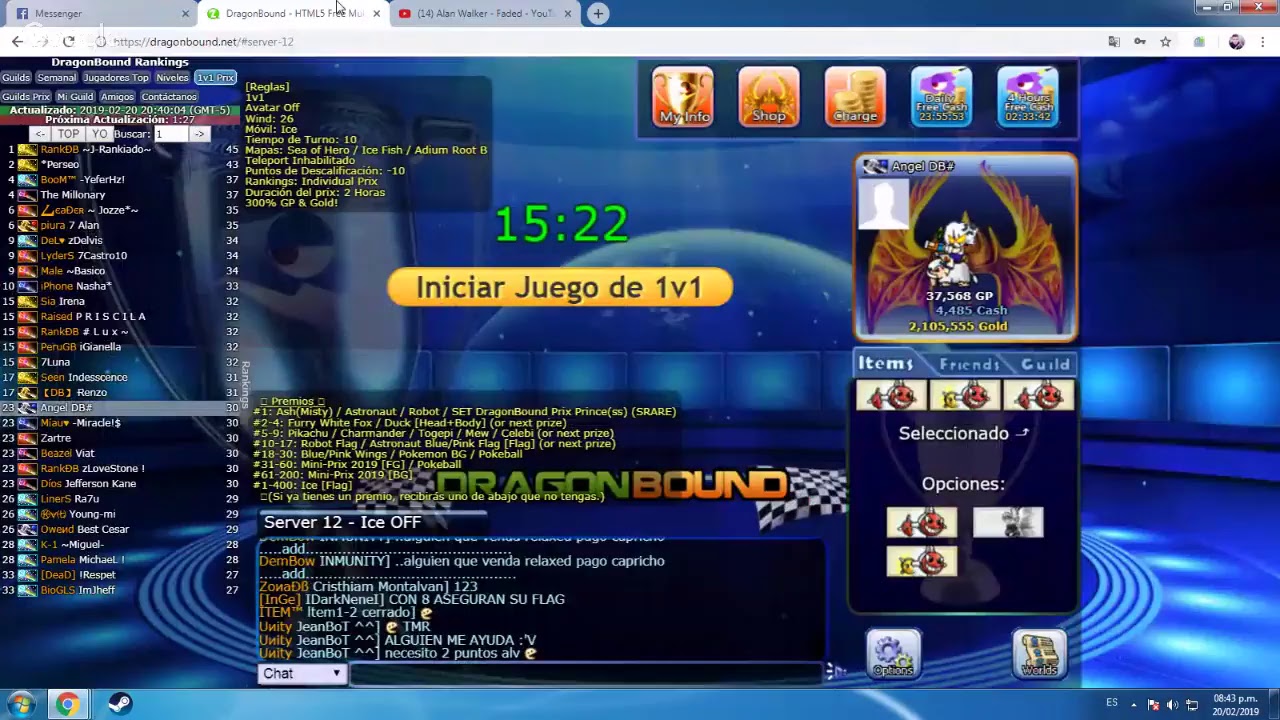The image size is (1280, 720).
Task: Click the Angel DB# row in rankings
Action: coord(120,408)
